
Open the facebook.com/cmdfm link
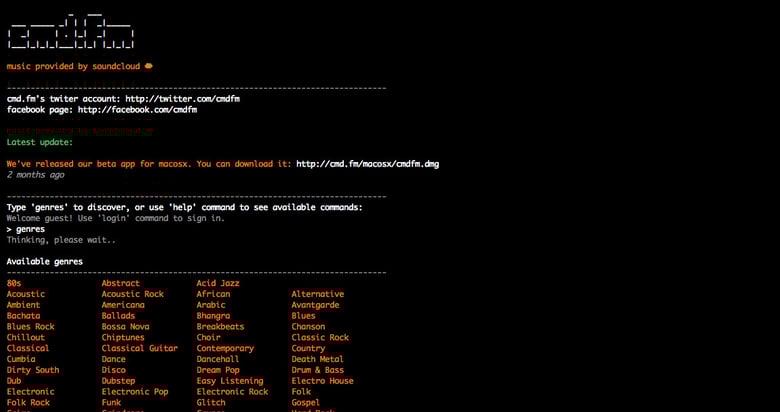click(x=137, y=109)
